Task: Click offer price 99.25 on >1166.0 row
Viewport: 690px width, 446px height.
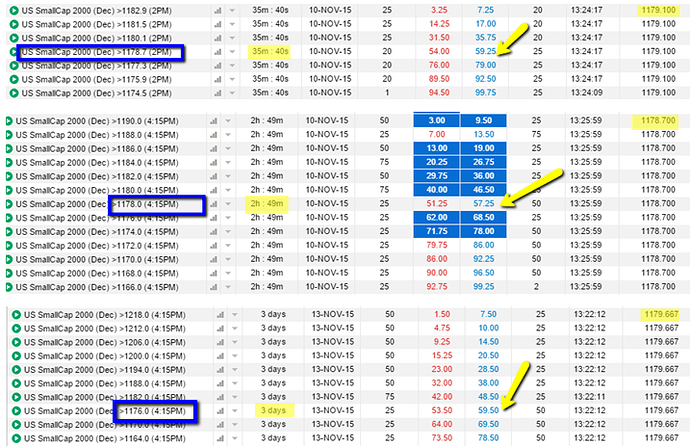Action: (x=484, y=287)
